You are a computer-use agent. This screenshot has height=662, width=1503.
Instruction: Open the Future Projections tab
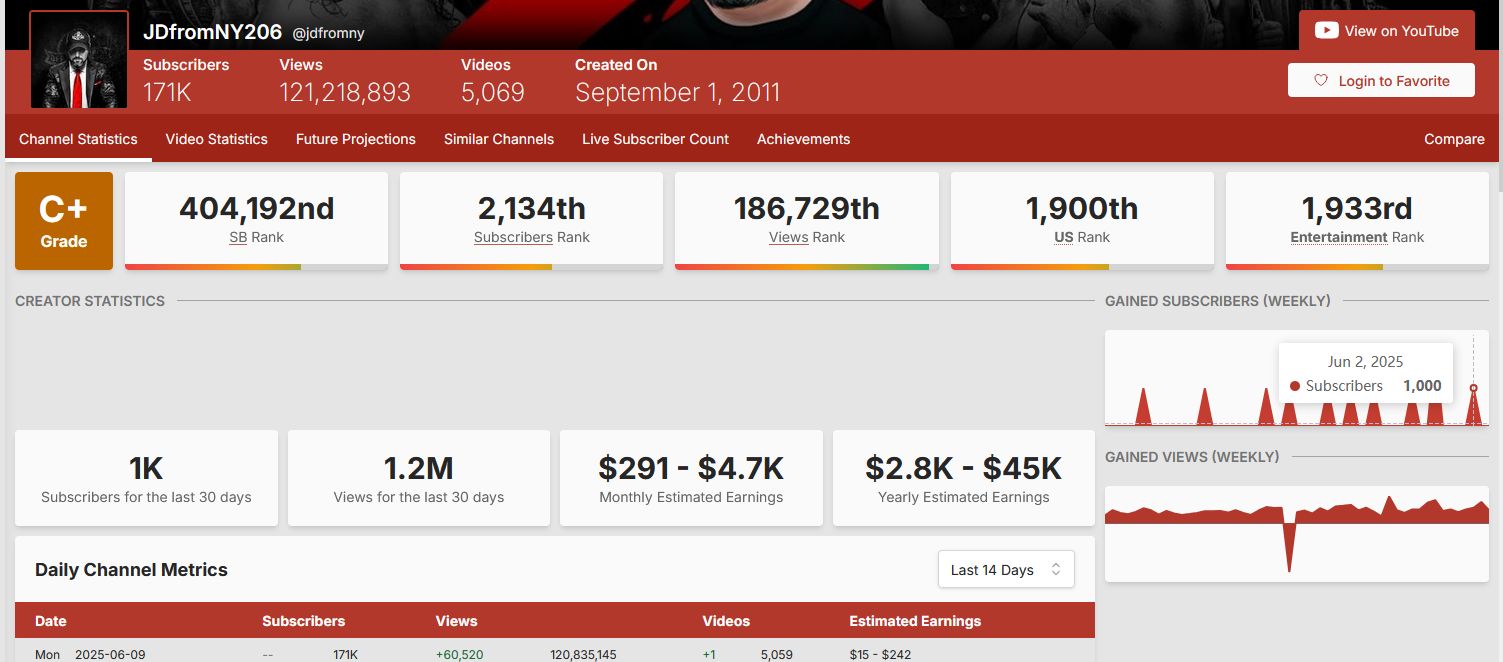(x=355, y=139)
